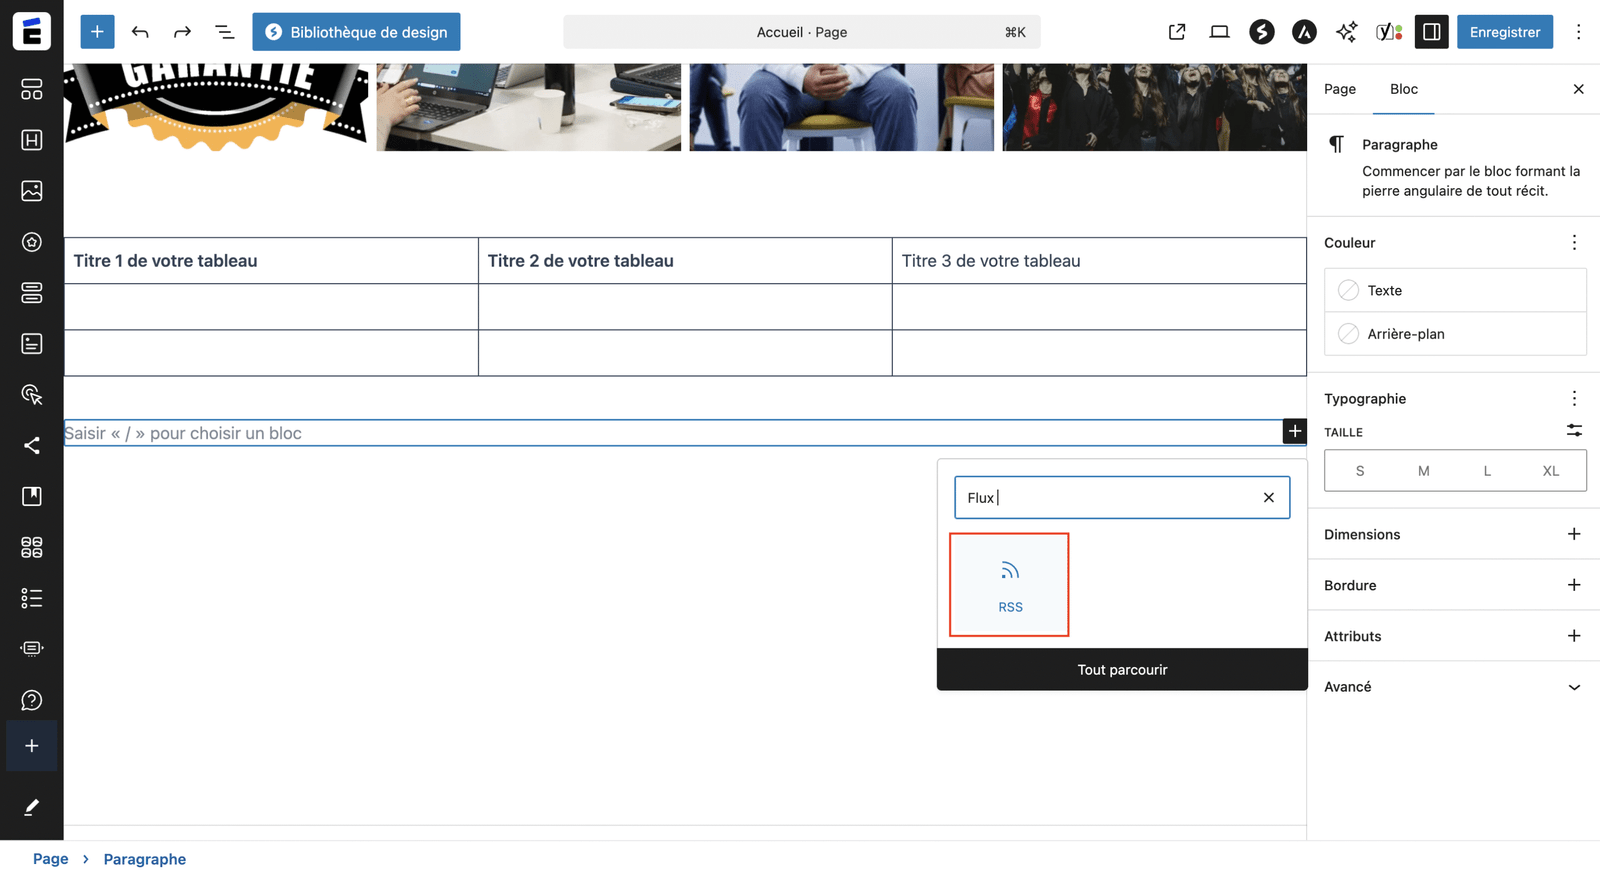Open Typographie options menu
Image resolution: width=1600 pixels, height=874 pixels.
point(1573,398)
